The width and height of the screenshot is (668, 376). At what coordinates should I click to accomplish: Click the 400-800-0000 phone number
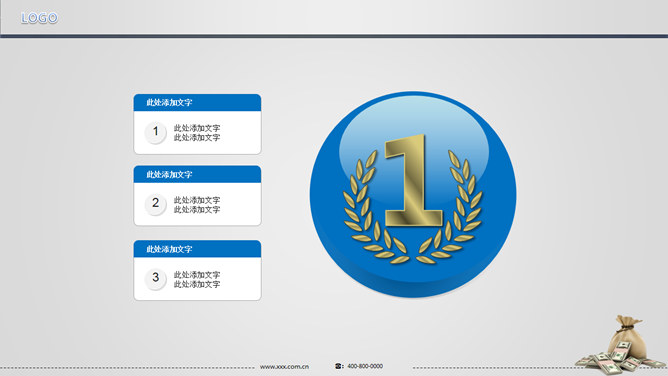pyautogui.click(x=365, y=366)
